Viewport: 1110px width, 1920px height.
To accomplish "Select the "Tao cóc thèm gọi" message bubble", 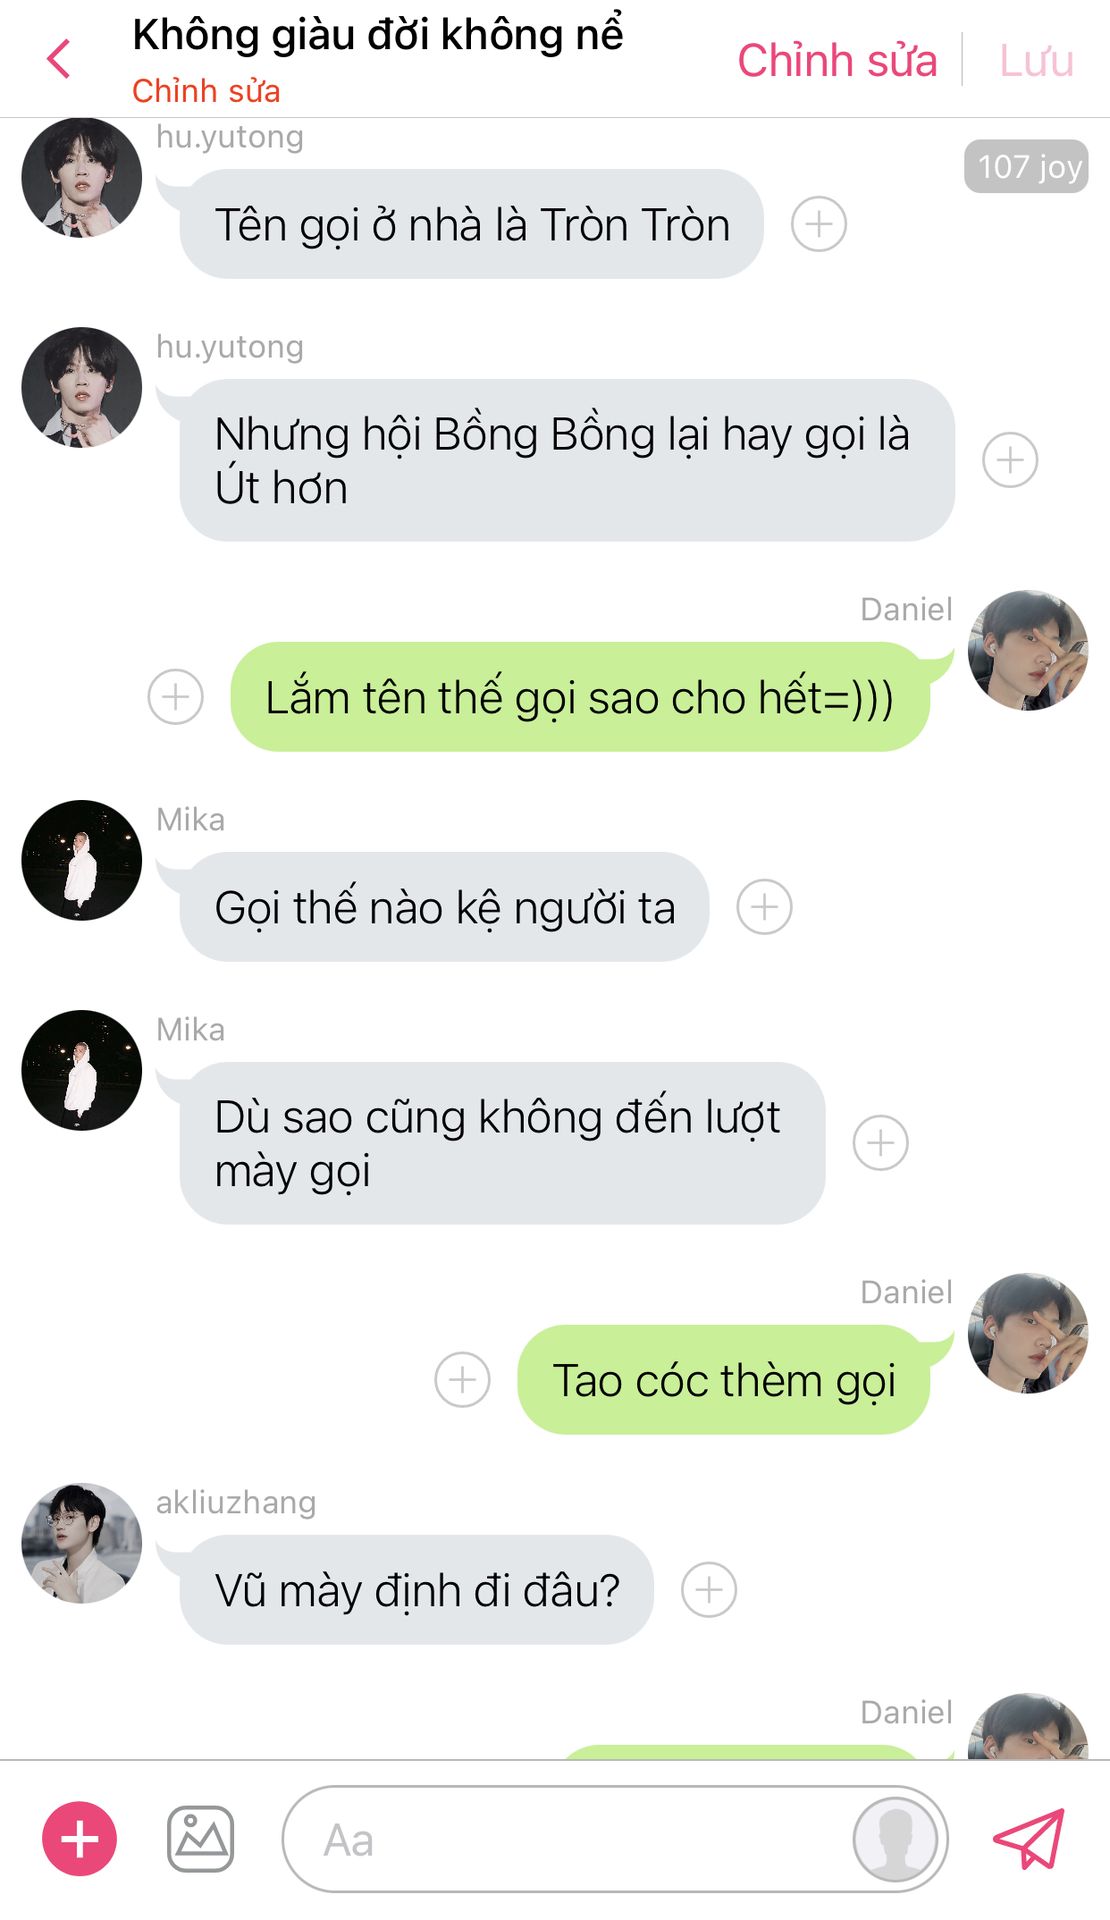I will click(724, 1380).
